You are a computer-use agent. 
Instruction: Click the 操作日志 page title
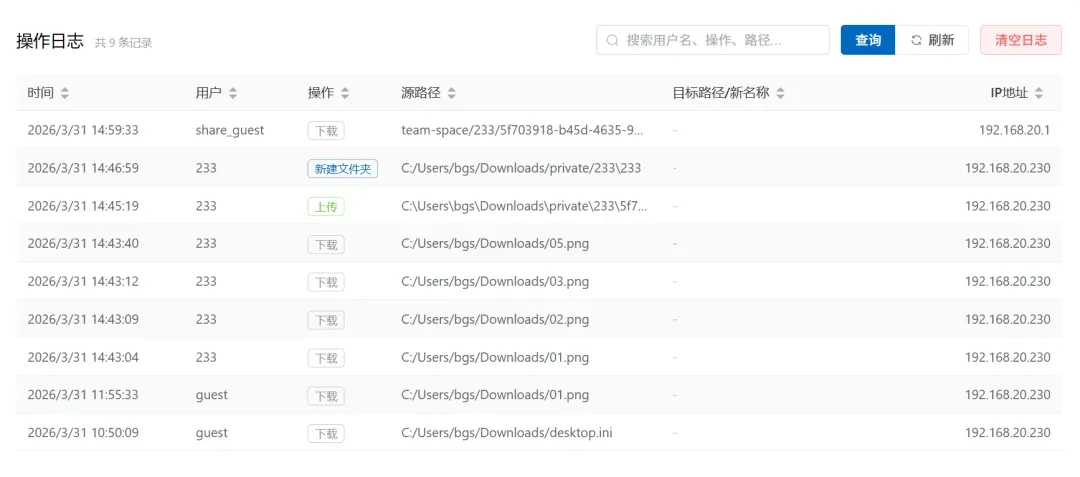(50, 41)
